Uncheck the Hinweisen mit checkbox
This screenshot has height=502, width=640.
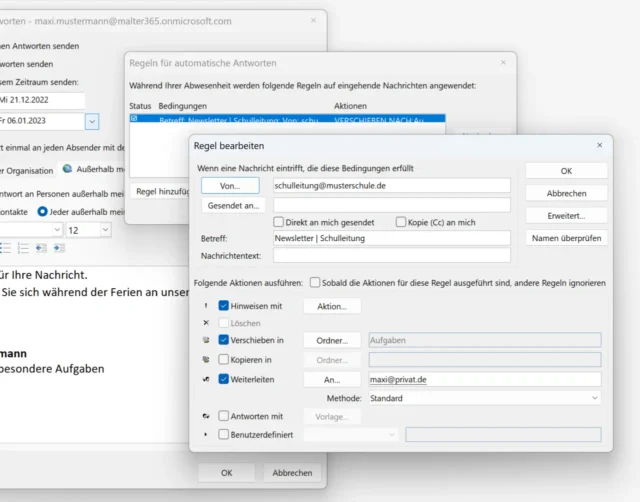(x=224, y=306)
